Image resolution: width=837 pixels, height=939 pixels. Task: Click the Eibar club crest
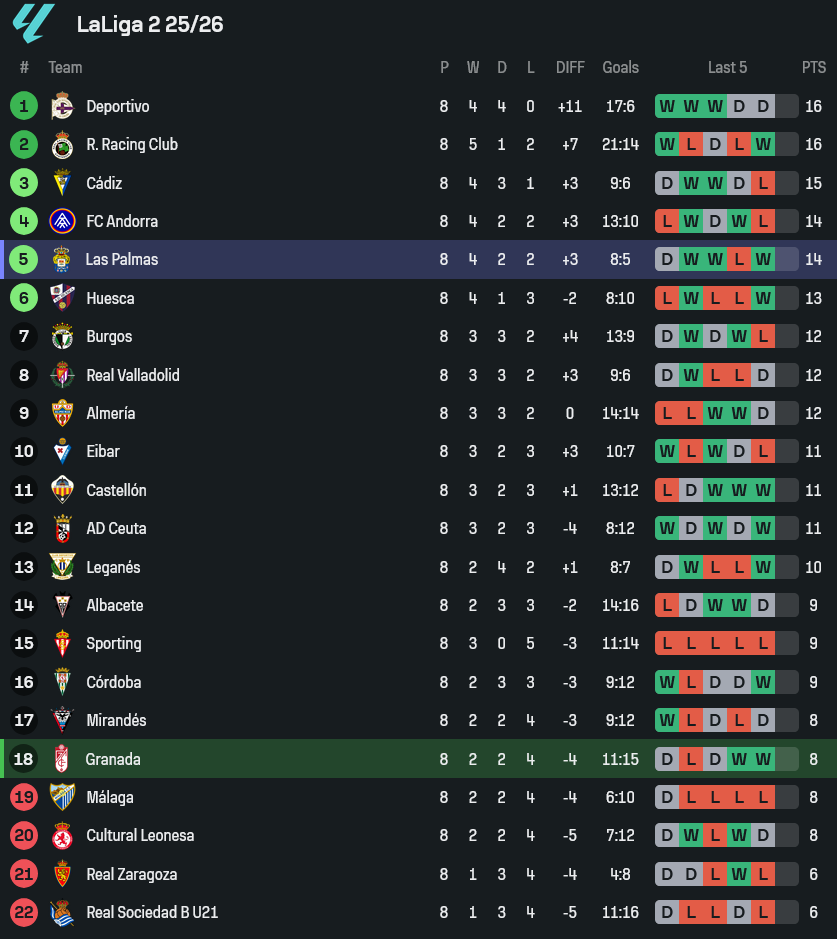tap(63, 452)
